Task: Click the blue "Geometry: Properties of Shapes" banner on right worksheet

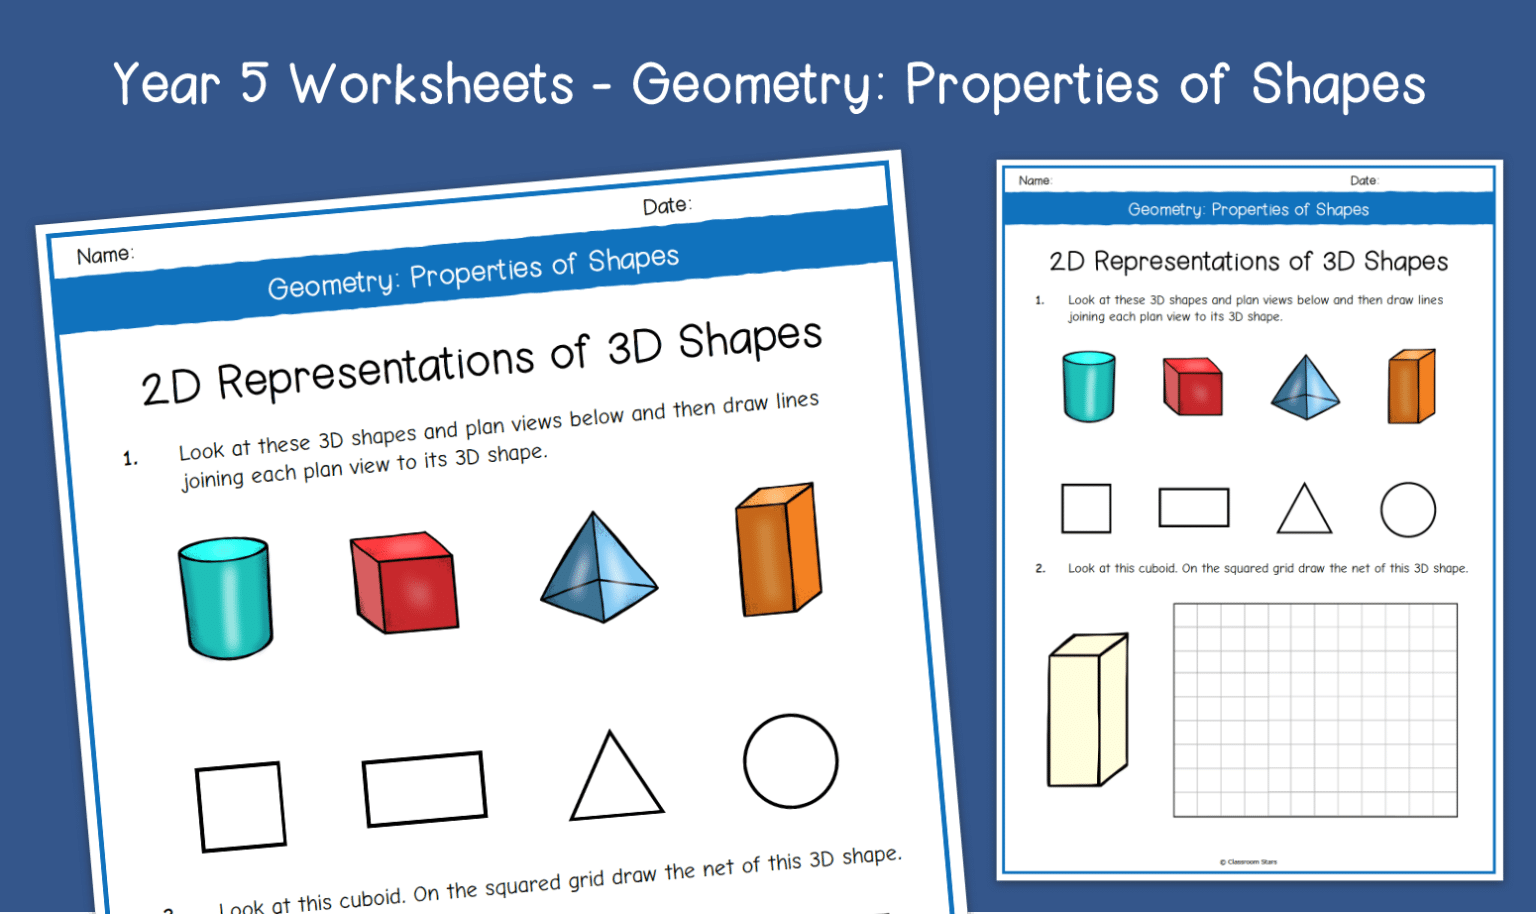Action: (x=1248, y=210)
